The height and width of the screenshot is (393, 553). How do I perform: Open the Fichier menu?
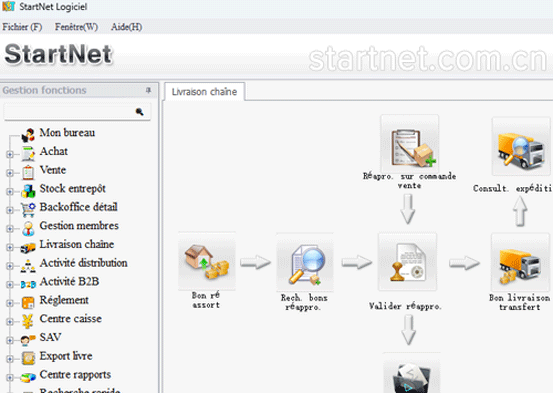(22, 27)
